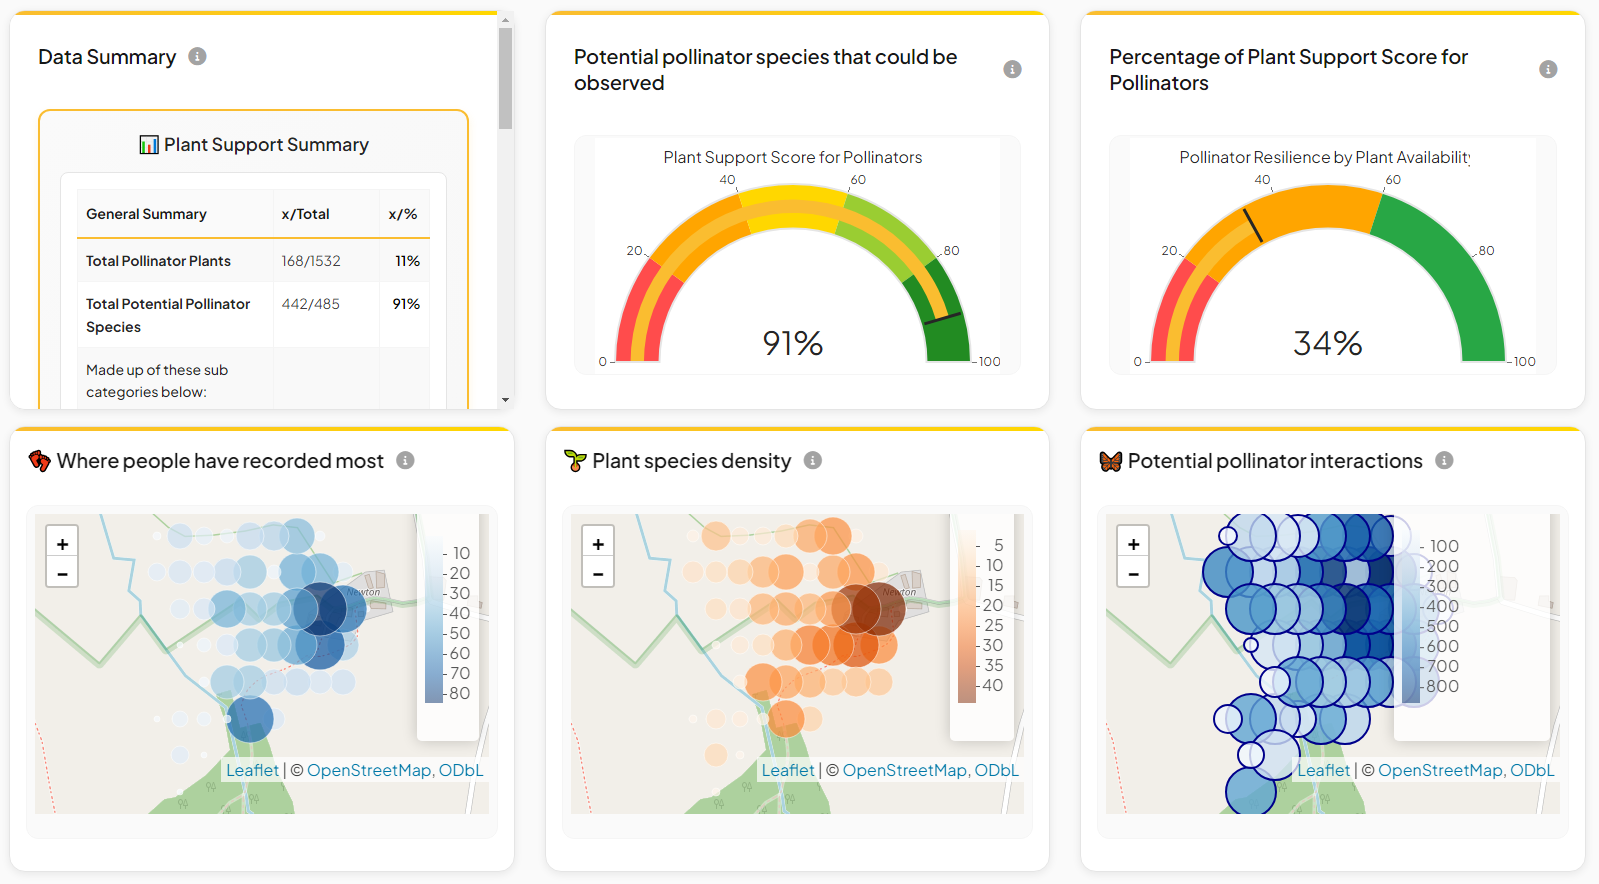Open Leaflet link on plant density map

tap(788, 770)
